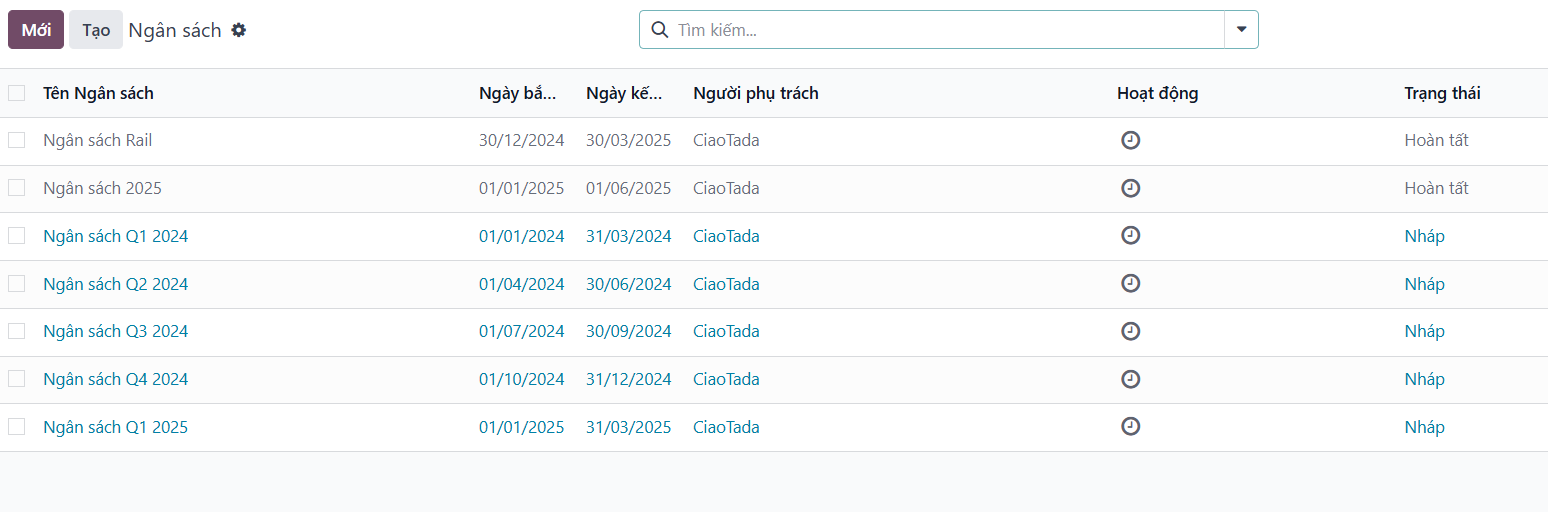
Task: Sort by Ngày kết thúc column header
Action: click(625, 93)
